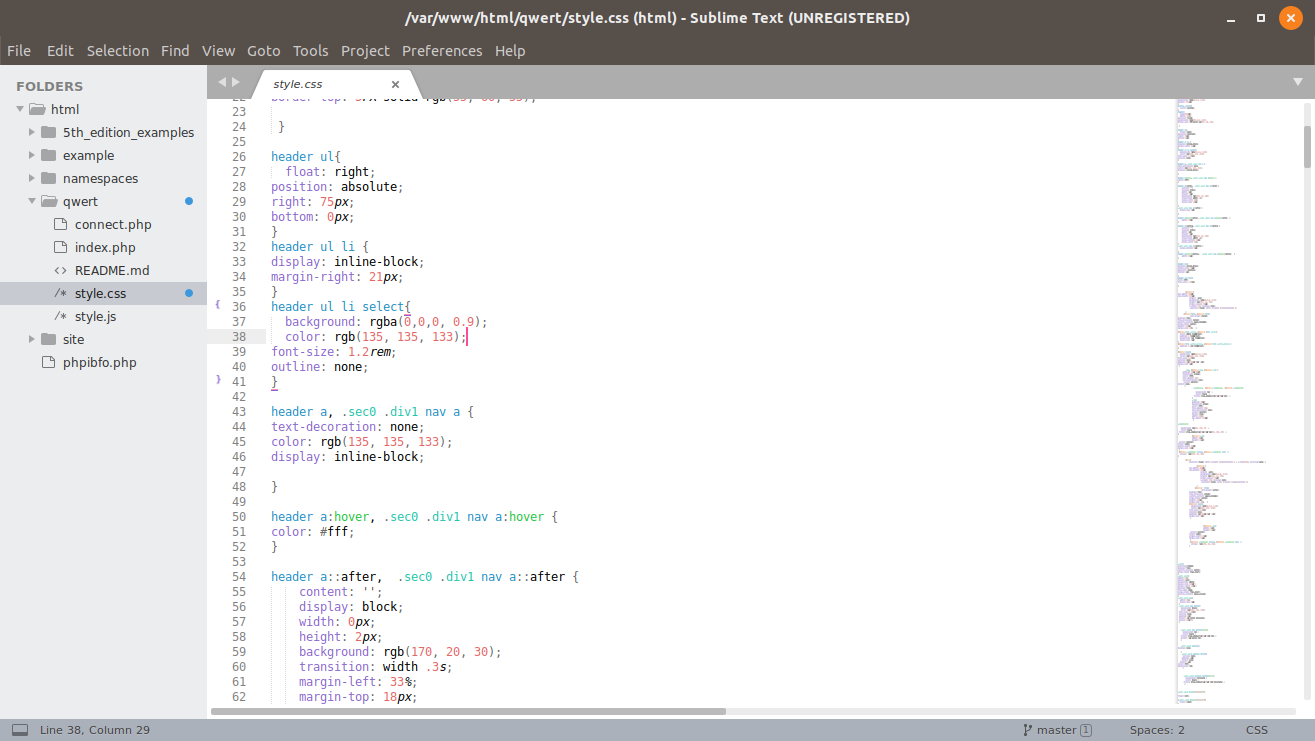Click the opening bracket gutter marker at line 36
The image size is (1315, 741).
pos(218,304)
